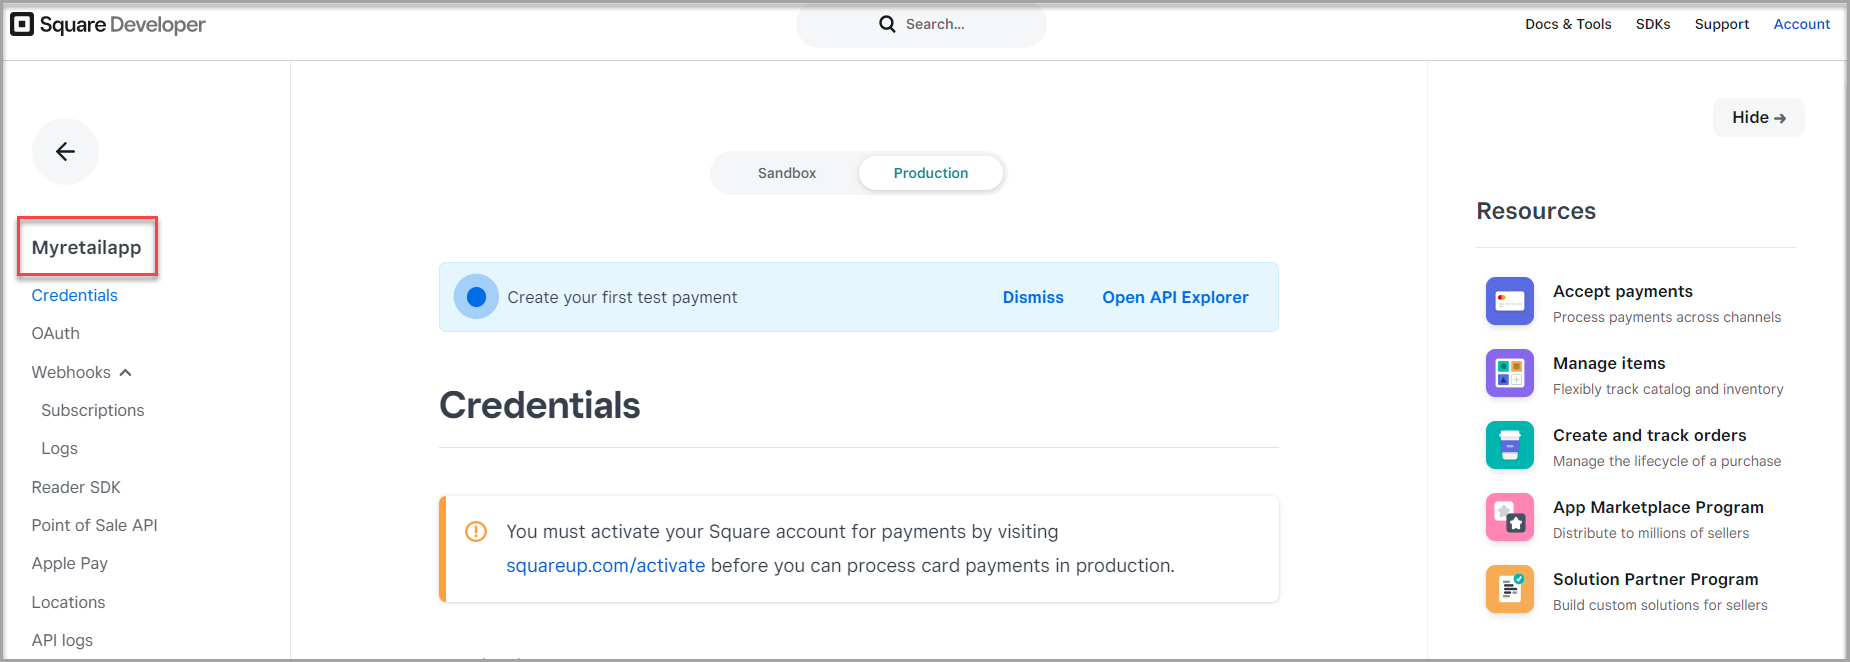Click the App Marketplace Program icon
Screen dimensions: 1850x662
pos(1509,517)
